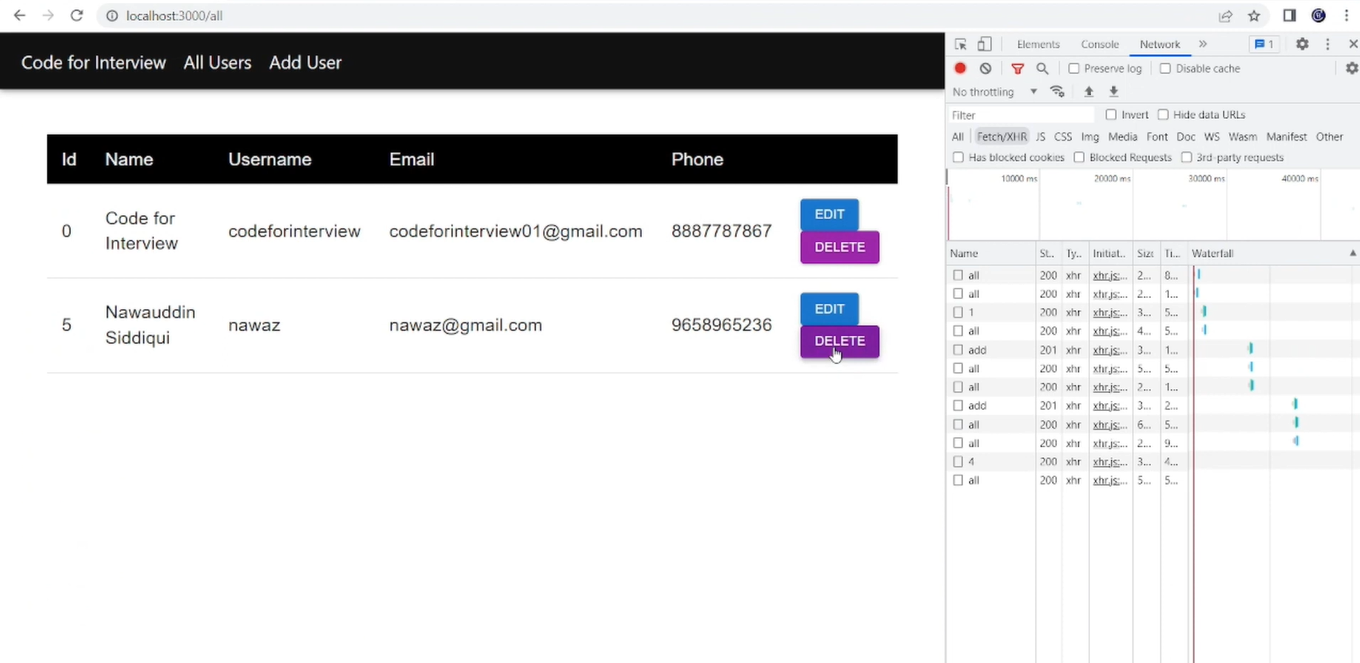Check the Disable cache option
Viewport: 1360px width, 663px height.
(x=1164, y=68)
